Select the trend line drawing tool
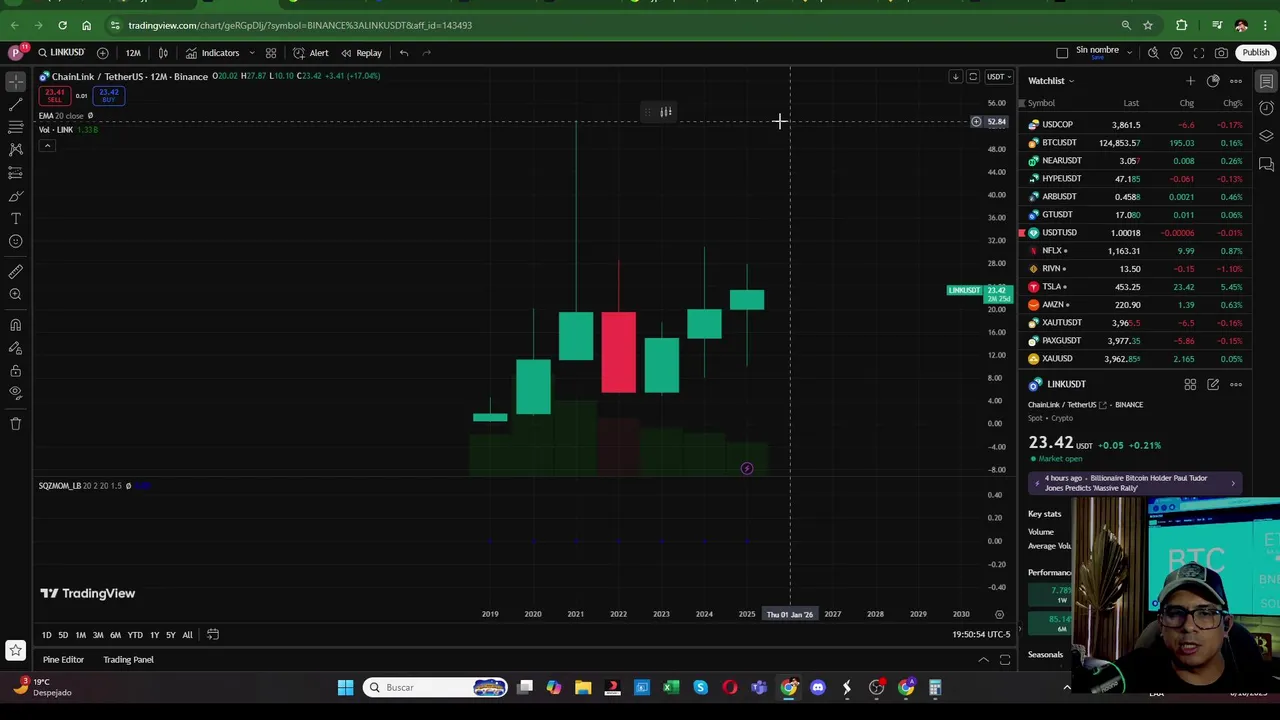This screenshot has width=1280, height=720. (x=15, y=104)
